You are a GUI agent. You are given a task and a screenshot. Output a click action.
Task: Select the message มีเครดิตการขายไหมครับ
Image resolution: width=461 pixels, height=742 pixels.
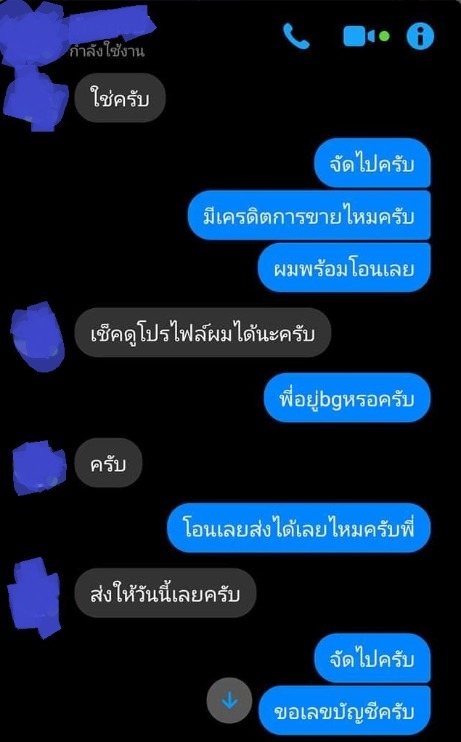pos(309,215)
